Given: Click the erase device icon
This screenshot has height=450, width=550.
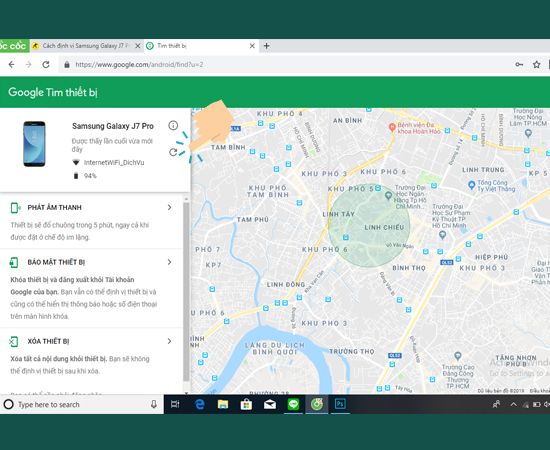Looking at the screenshot, I should 14,341.
